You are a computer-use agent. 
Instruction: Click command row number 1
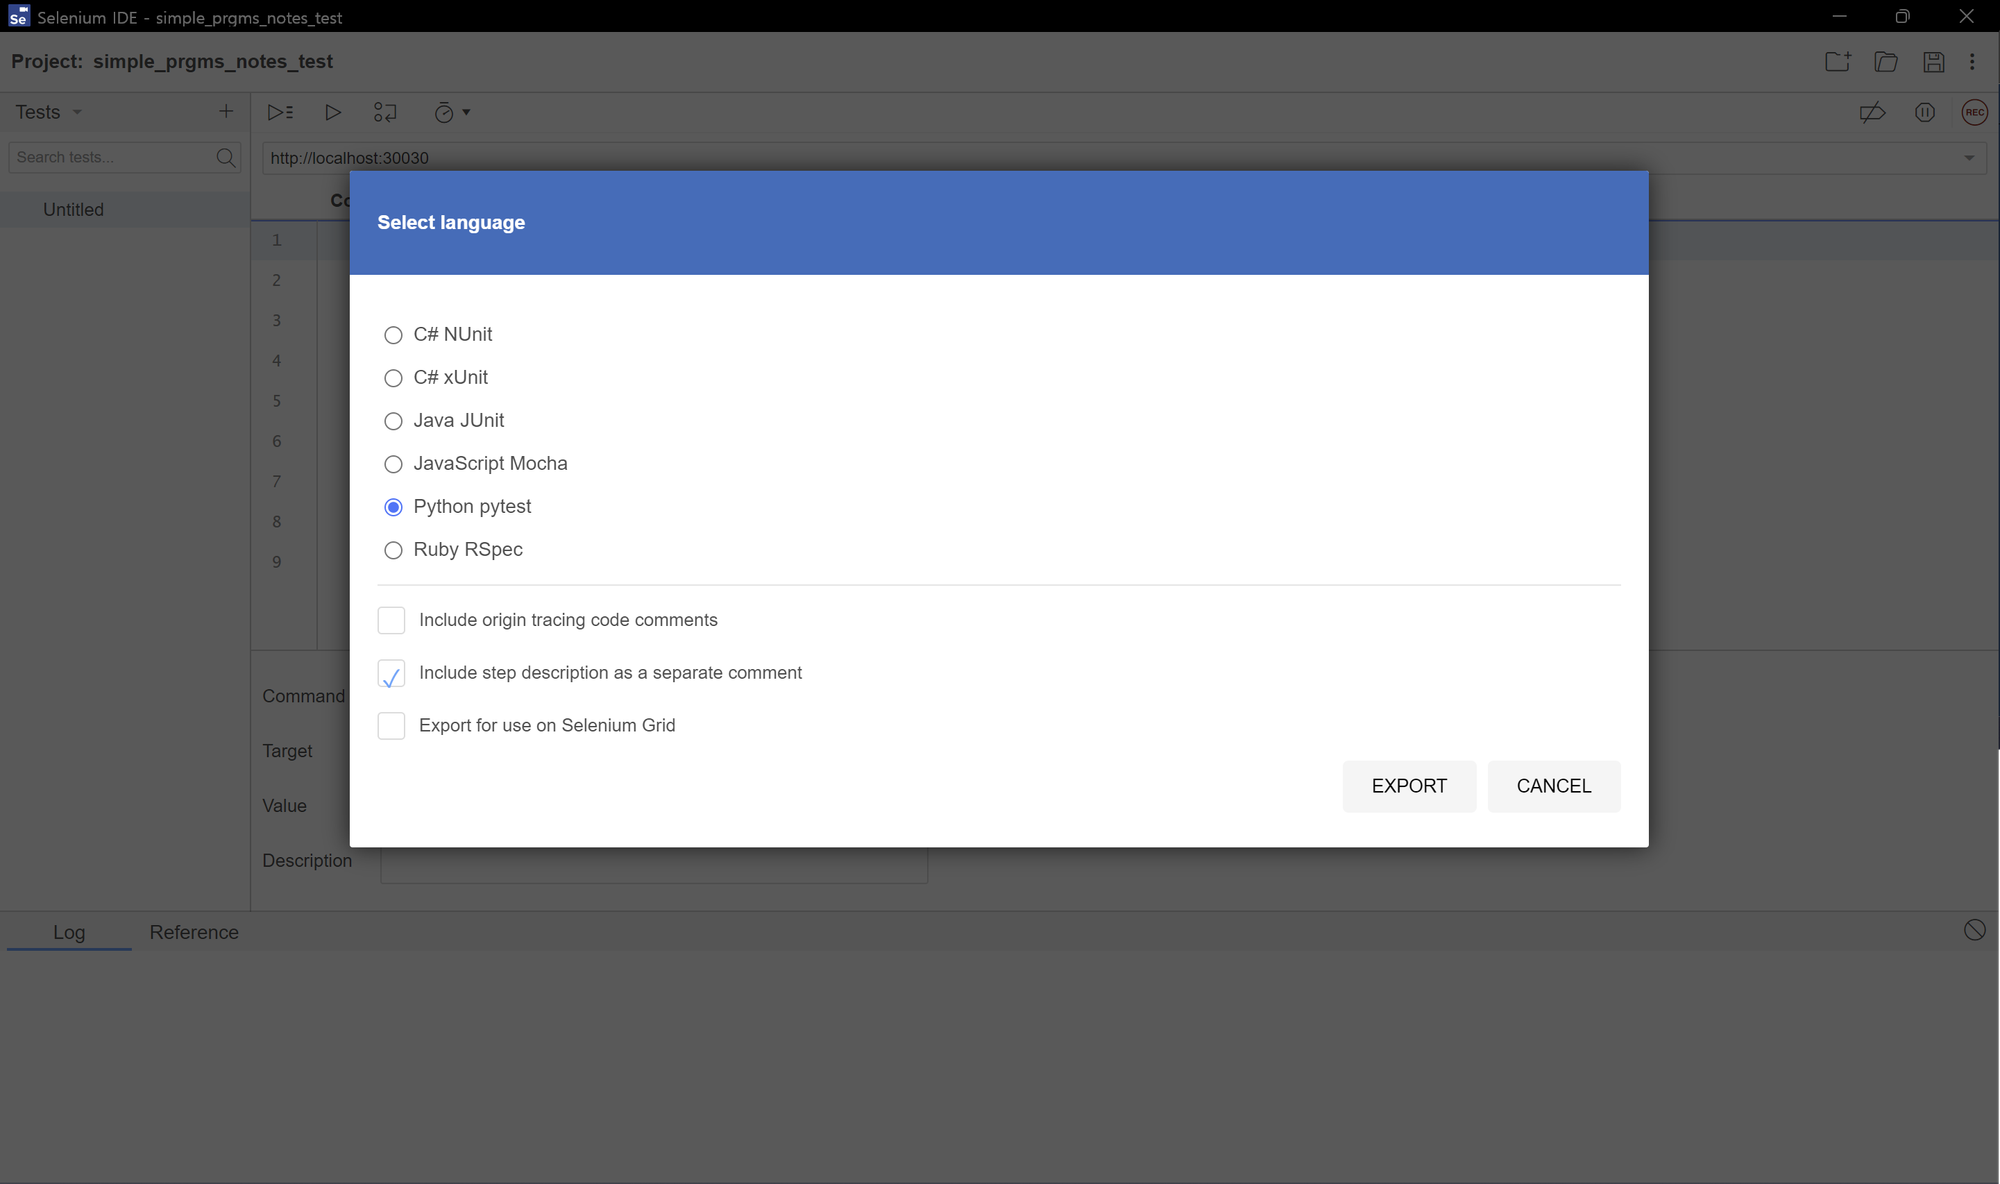tap(277, 240)
